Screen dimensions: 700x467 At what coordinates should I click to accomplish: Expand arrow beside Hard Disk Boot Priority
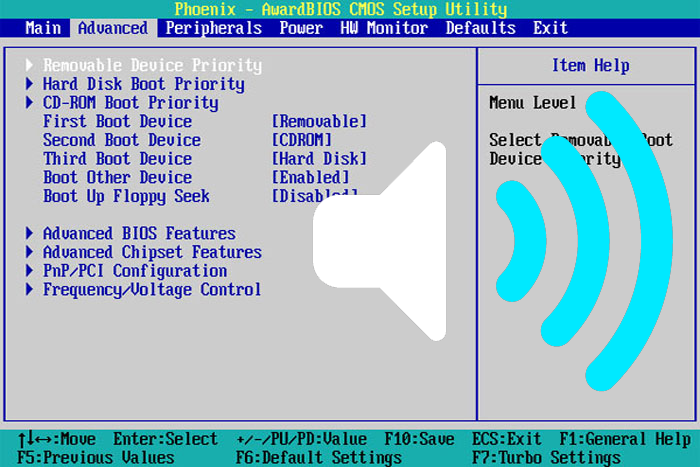29,84
